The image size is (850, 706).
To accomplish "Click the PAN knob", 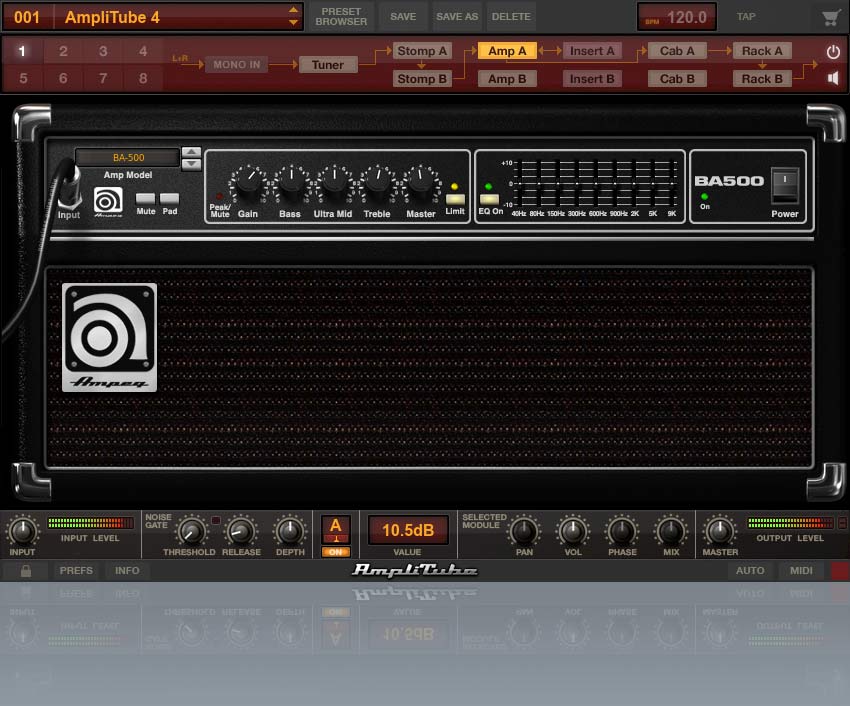I will [524, 531].
